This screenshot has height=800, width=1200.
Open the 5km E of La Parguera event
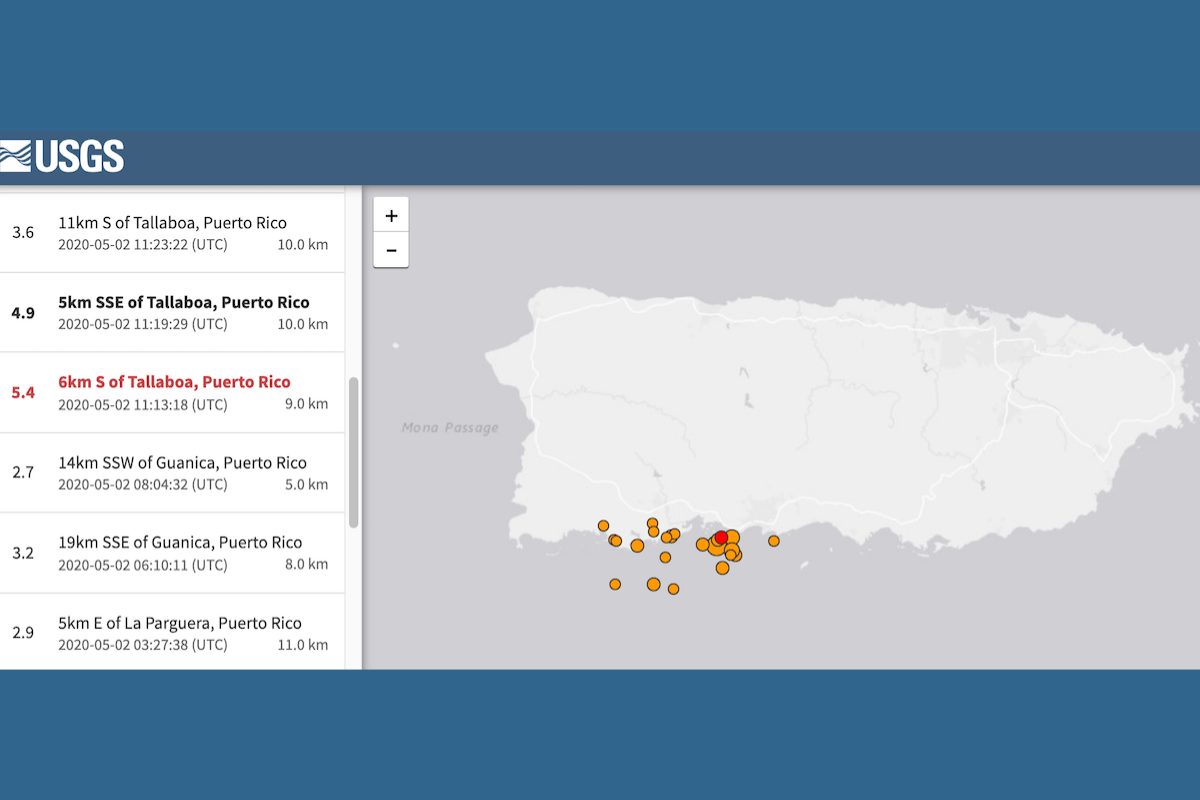tap(172, 632)
